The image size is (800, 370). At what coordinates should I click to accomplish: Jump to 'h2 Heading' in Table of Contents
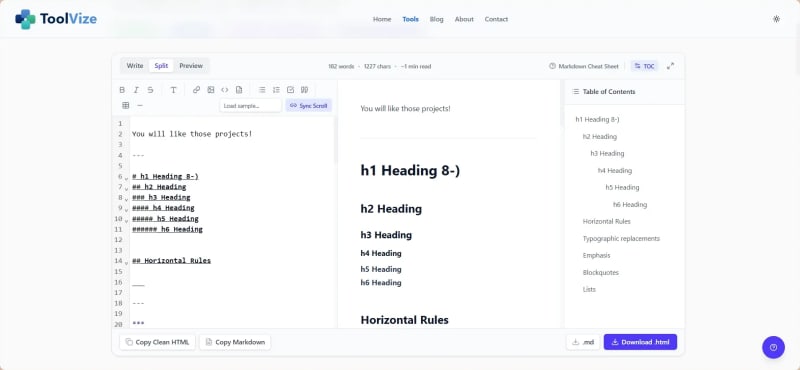pos(600,136)
